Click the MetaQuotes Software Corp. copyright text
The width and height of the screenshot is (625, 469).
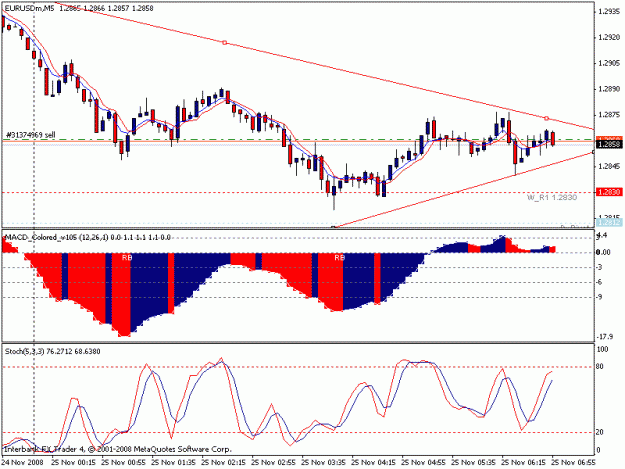[118, 449]
